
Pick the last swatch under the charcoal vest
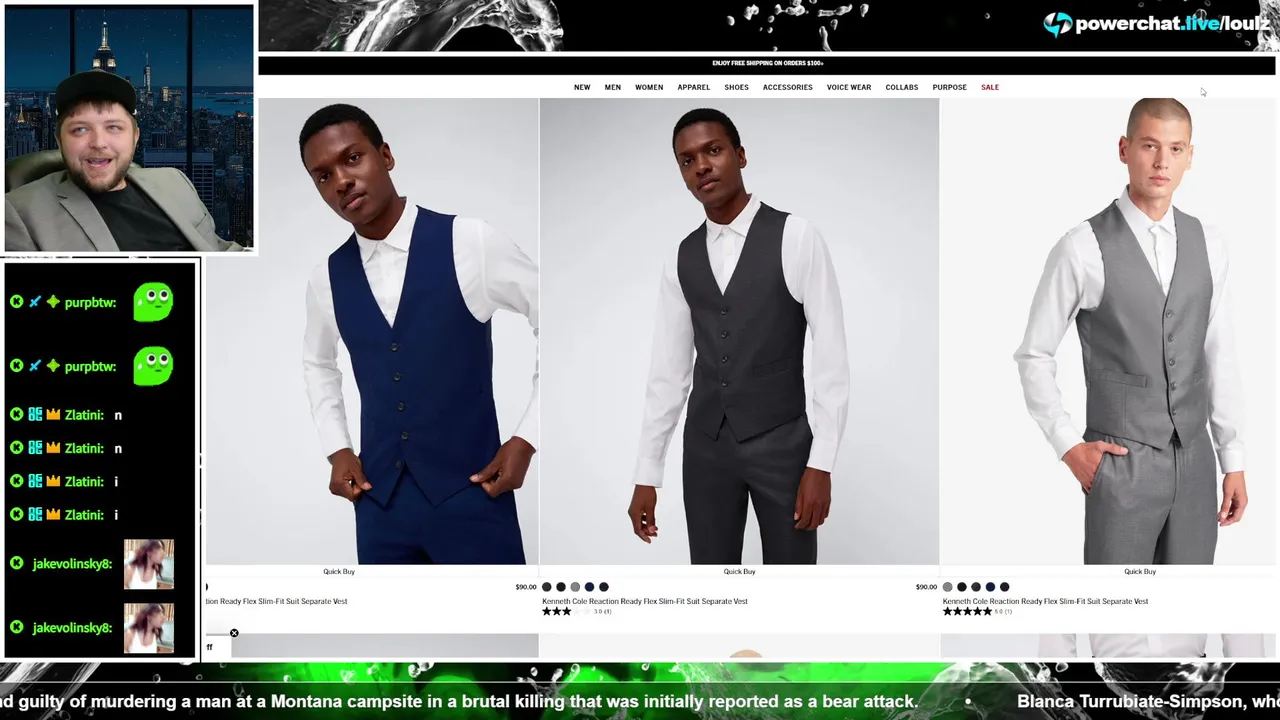pos(603,587)
